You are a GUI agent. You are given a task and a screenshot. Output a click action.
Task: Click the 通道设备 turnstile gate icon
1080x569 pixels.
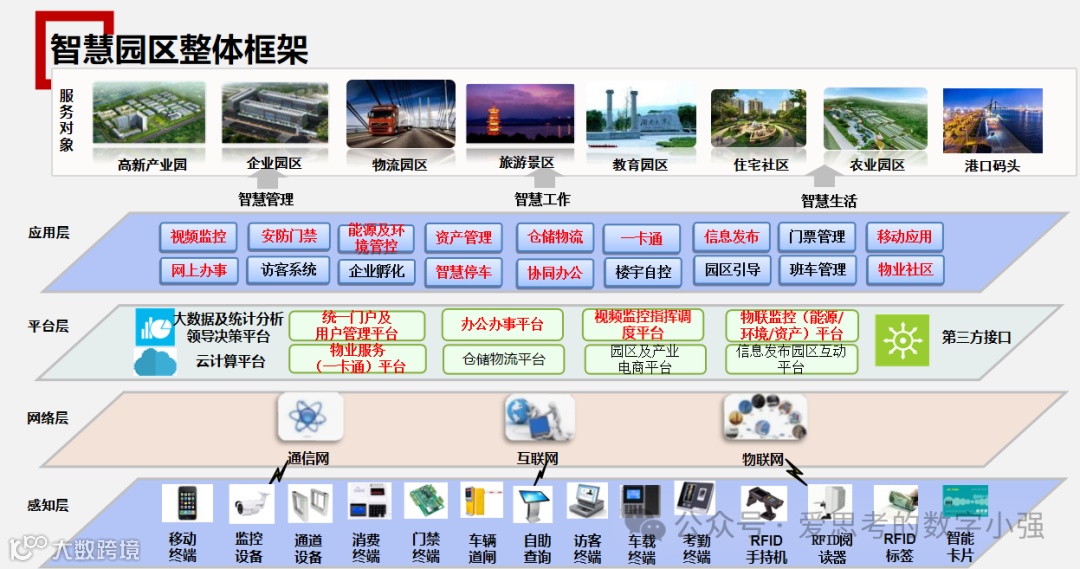(310, 505)
